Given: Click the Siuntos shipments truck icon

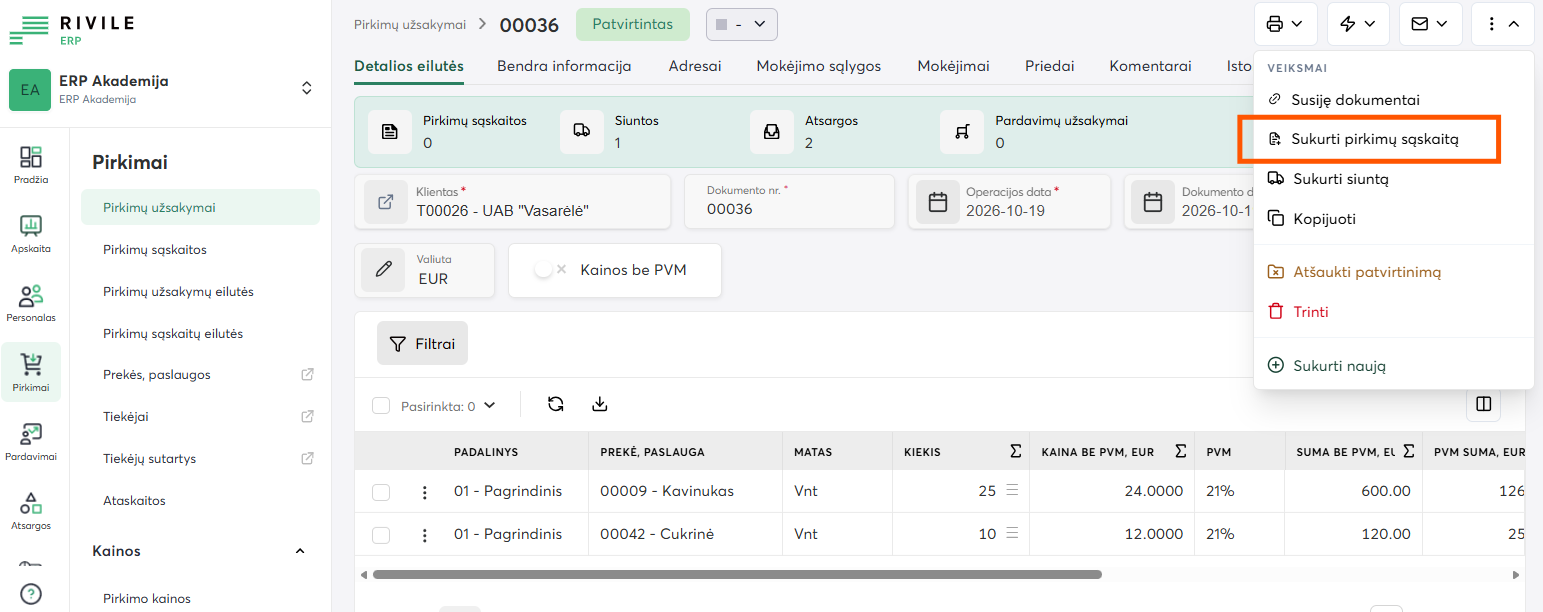Looking at the screenshot, I should pyautogui.click(x=581, y=132).
